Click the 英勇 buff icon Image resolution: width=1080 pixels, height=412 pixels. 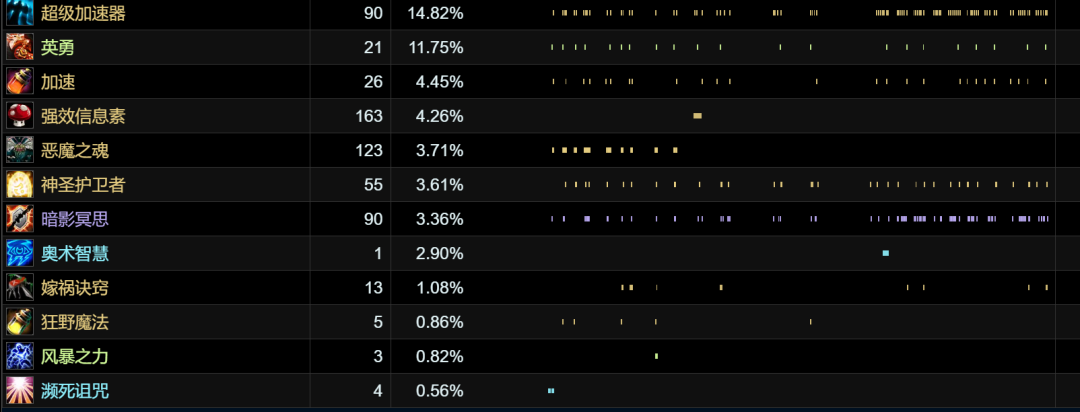[20, 47]
